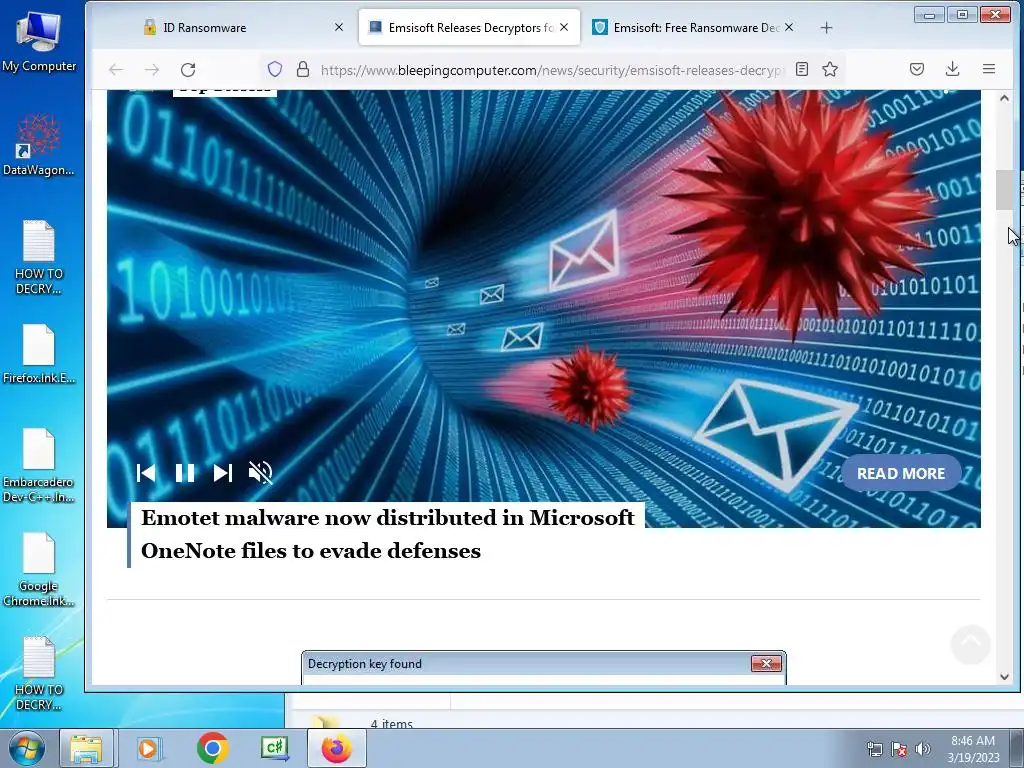The image size is (1024, 768).
Task: Close the Emsisoft: Free Ransomware tab
Action: 789,27
